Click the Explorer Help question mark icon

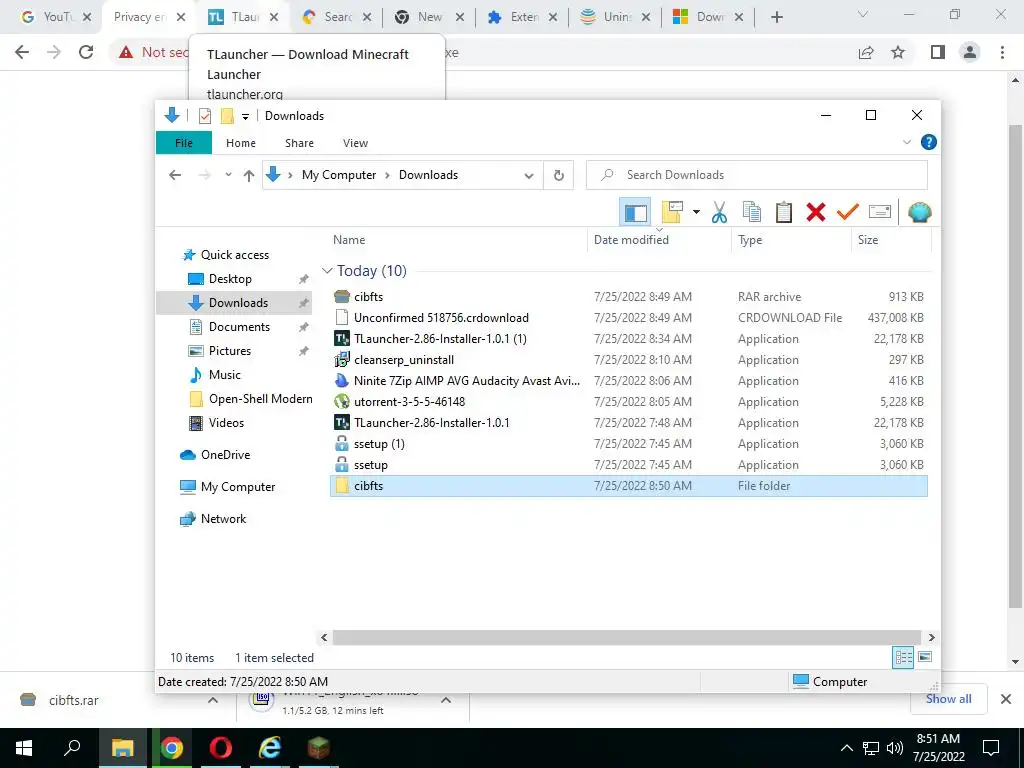pyautogui.click(x=928, y=142)
